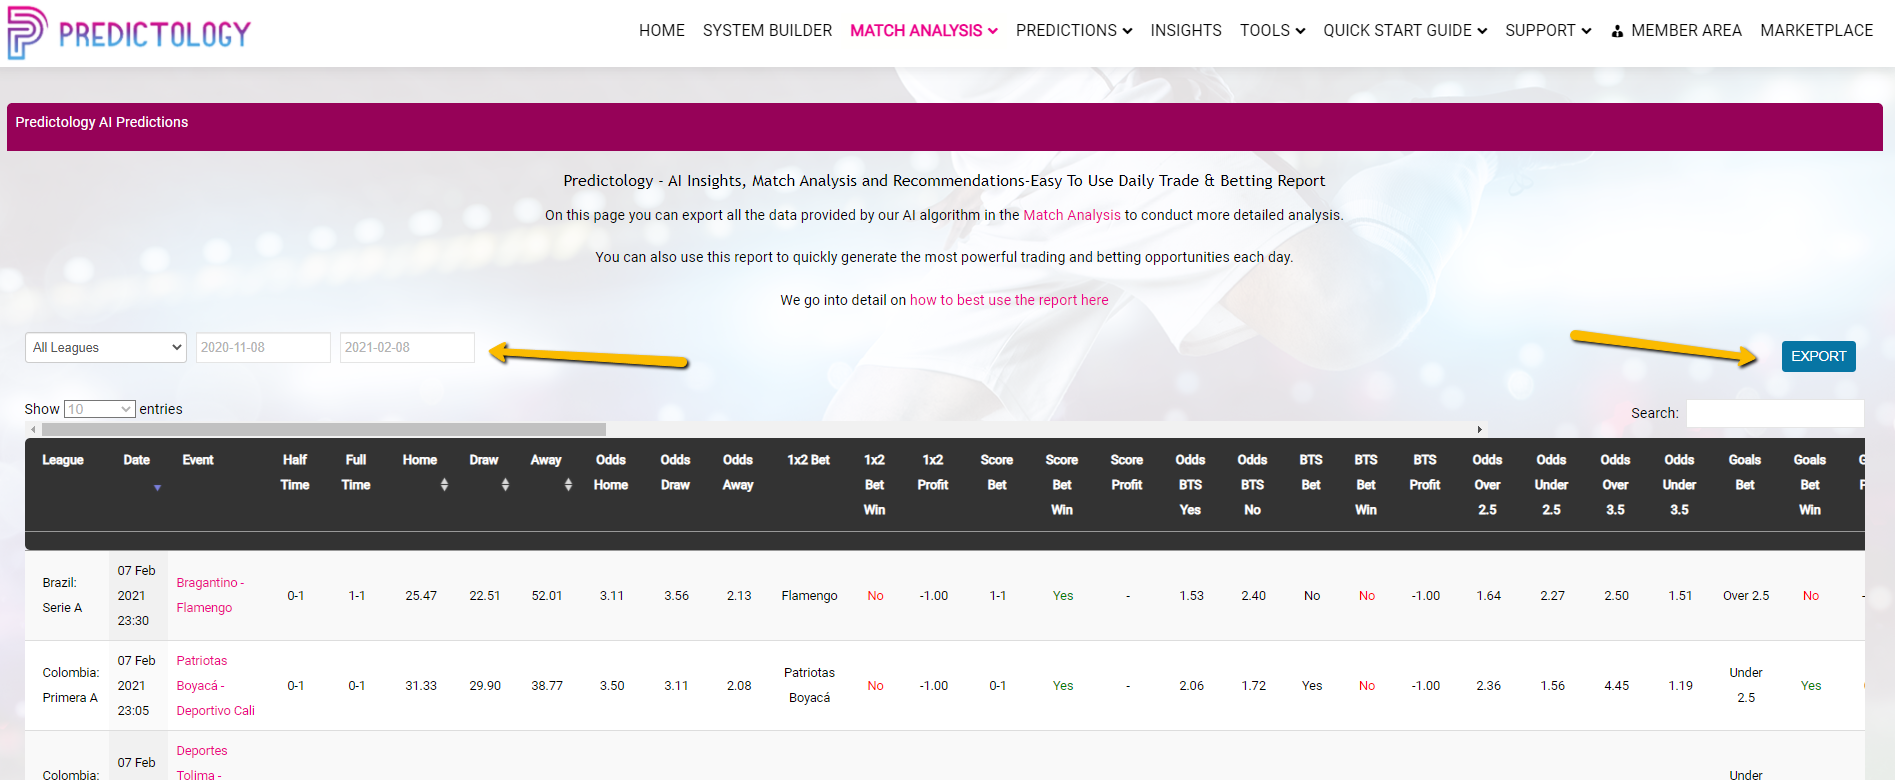Screen dimensions: 1895x780
Task: Open 'how to best use the report here' link
Action: pos(1009,300)
